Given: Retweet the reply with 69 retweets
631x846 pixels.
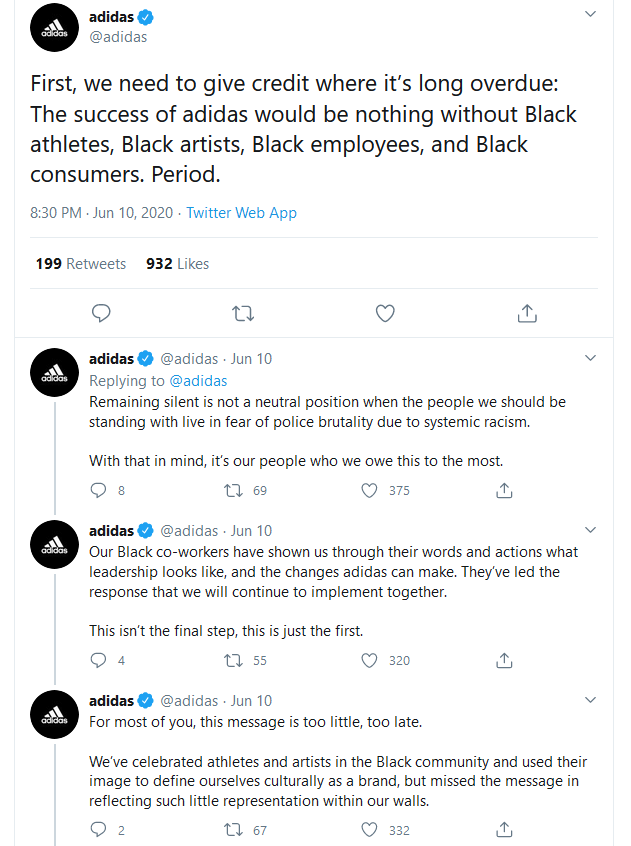Looking at the screenshot, I should coord(234,490).
